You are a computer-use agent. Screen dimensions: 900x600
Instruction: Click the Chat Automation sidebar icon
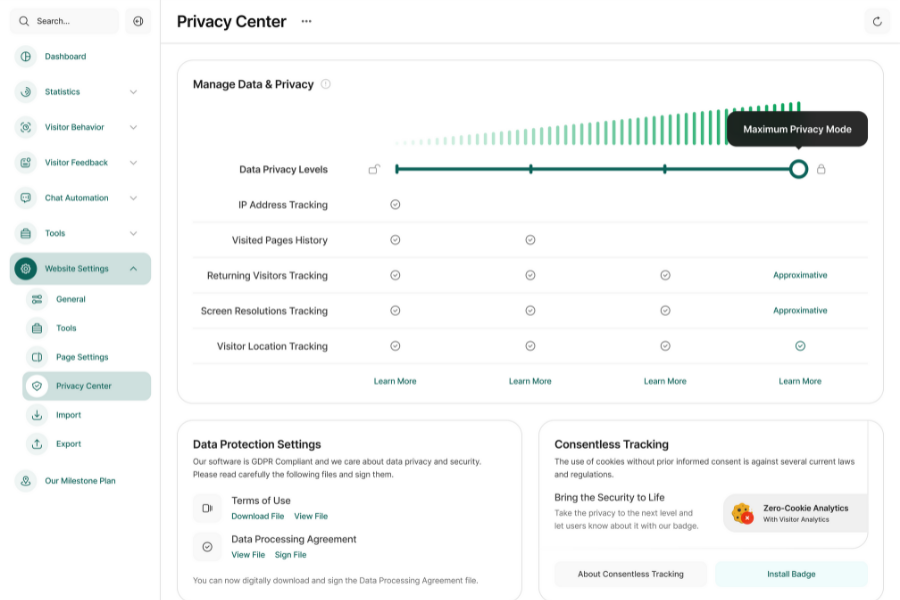coord(25,198)
